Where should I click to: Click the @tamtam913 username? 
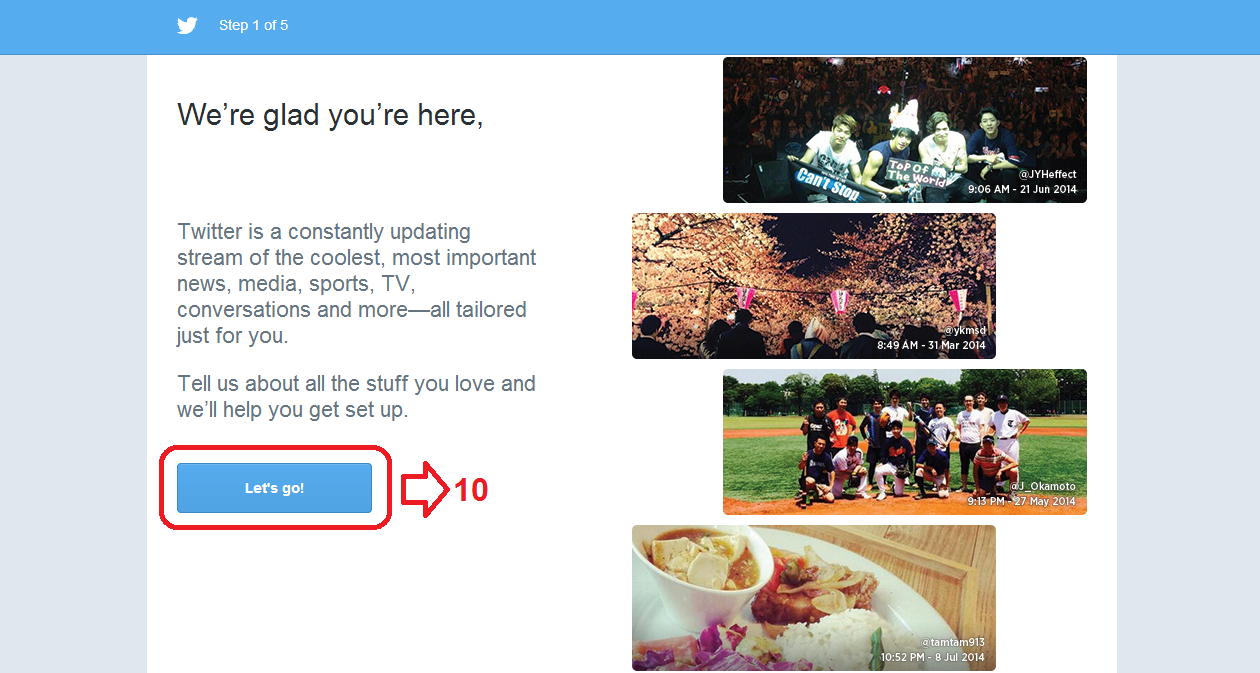(x=953, y=643)
